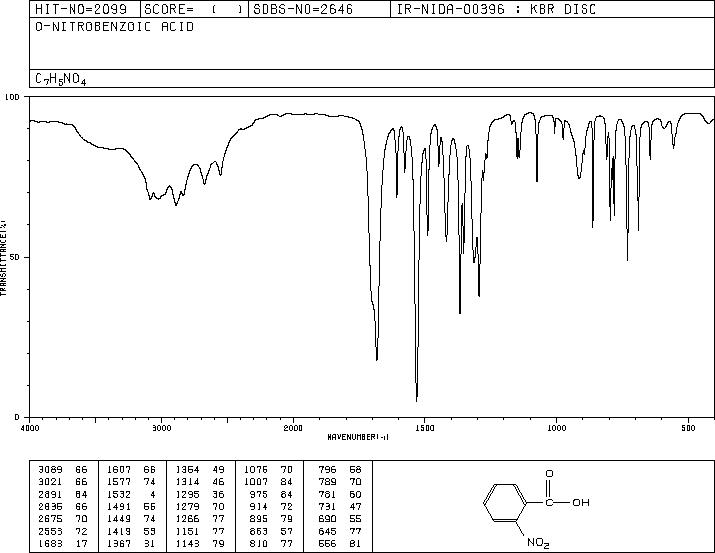Viewport: 715px width, 553px height.
Task: Select peak value 731 in the table
Action: [327, 506]
